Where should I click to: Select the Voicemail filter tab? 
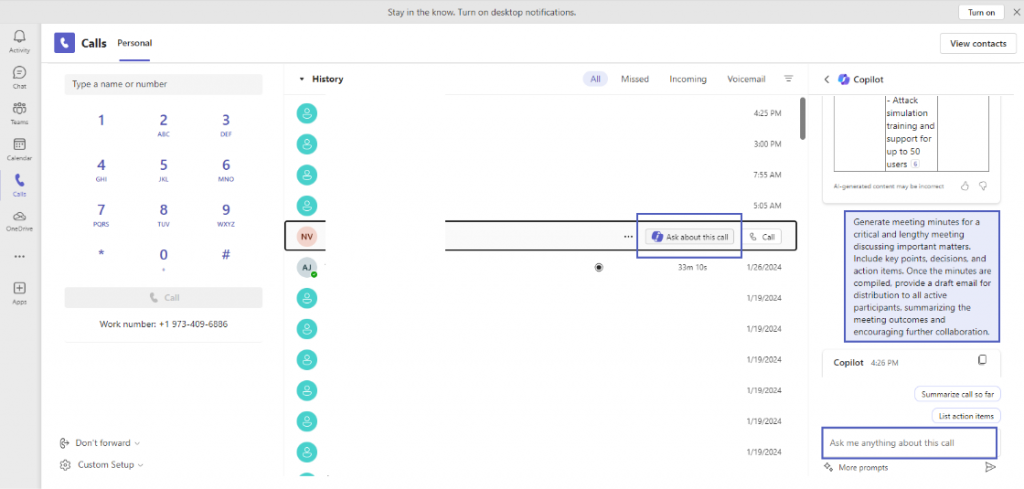click(746, 79)
